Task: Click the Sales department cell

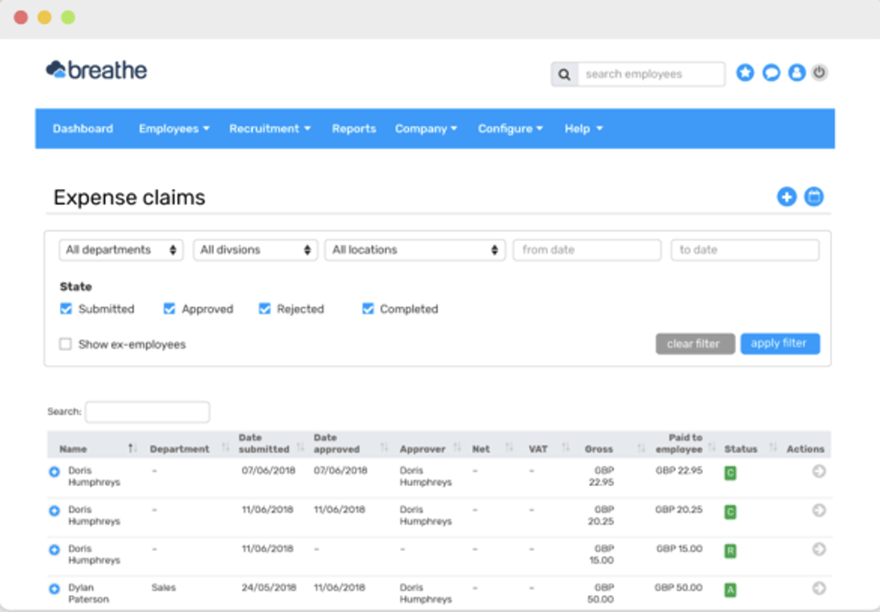Action: tap(163, 587)
